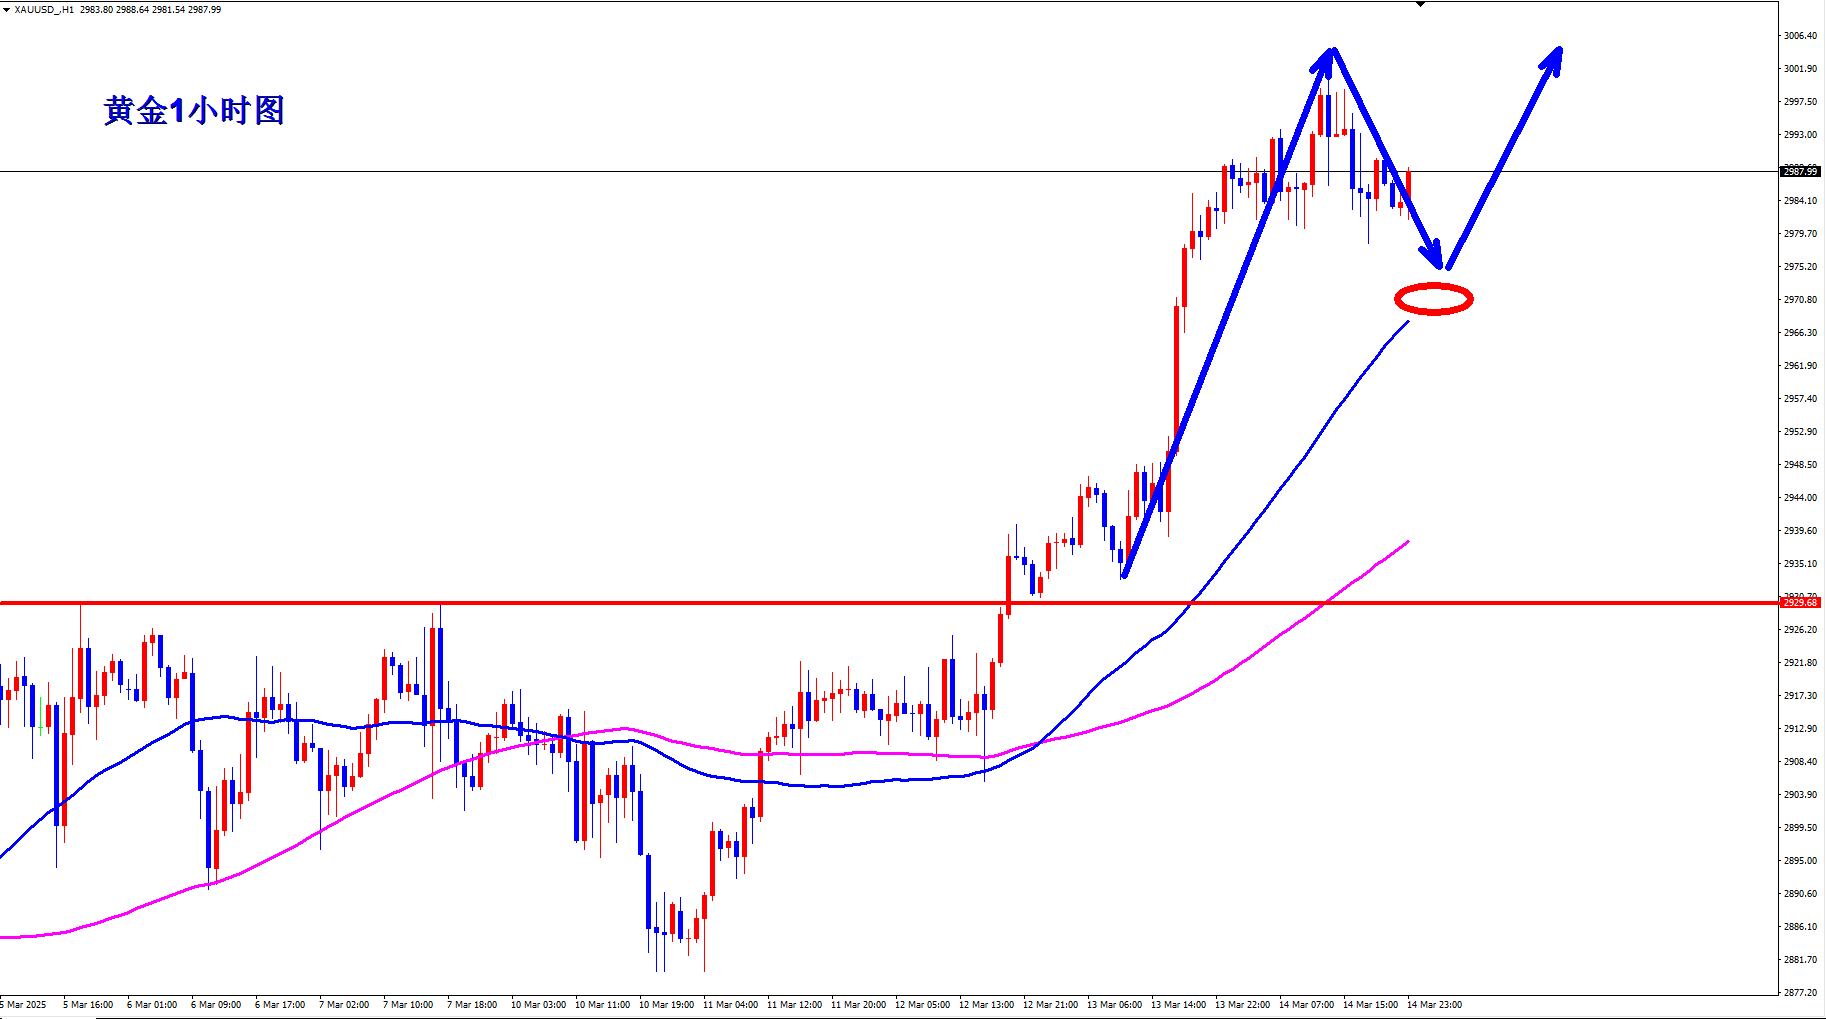Click the black current price tag 2987.99
The image size is (1826, 1019).
(1800, 172)
